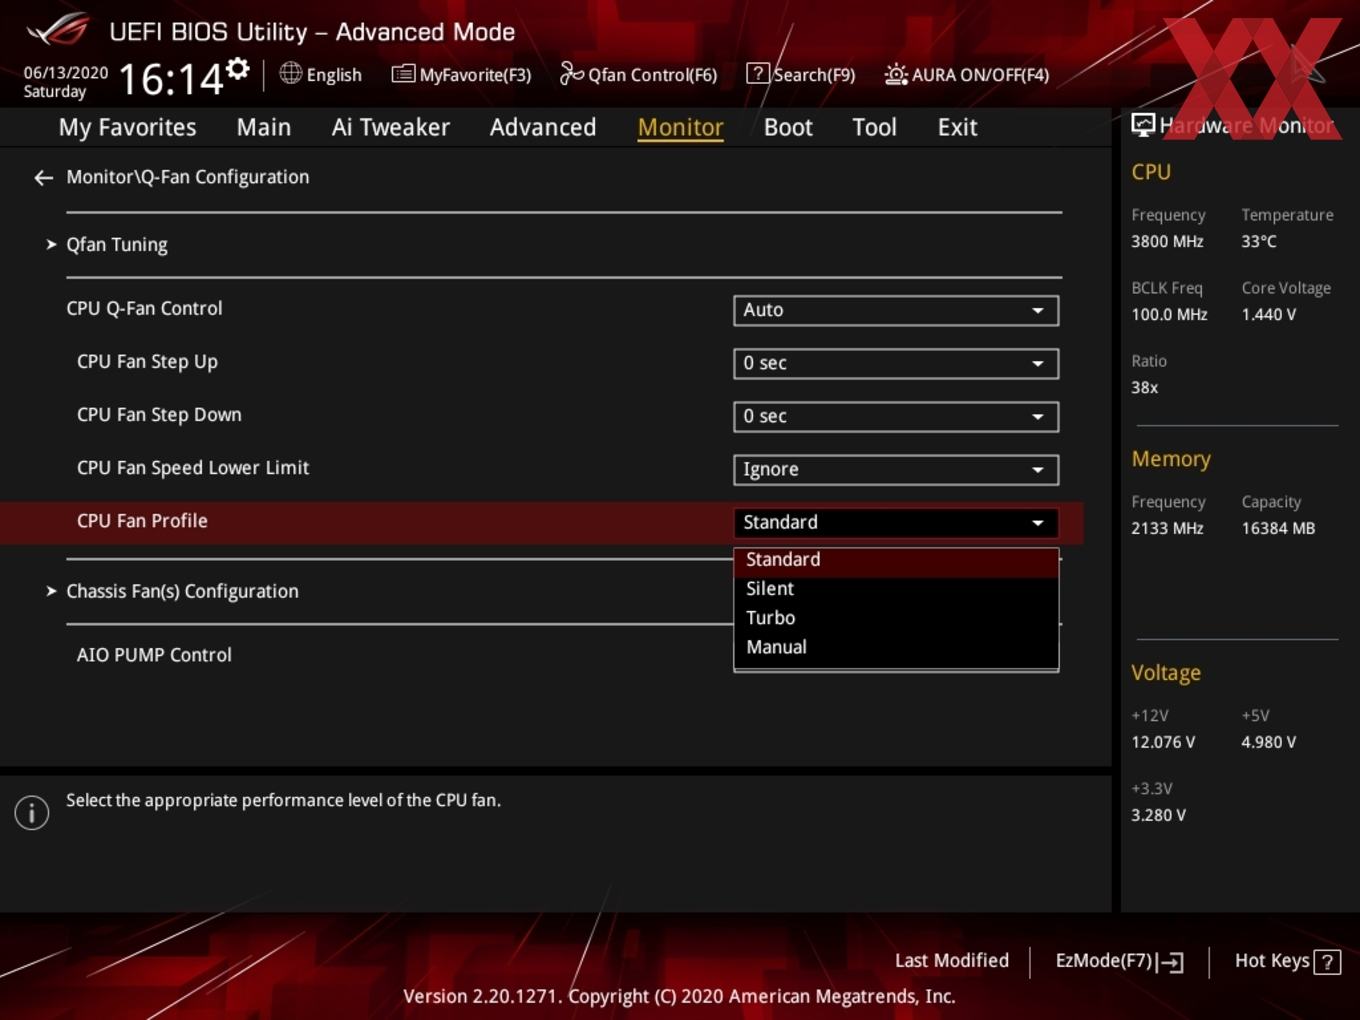
Task: Choose Silent fan profile option
Action: pos(896,589)
